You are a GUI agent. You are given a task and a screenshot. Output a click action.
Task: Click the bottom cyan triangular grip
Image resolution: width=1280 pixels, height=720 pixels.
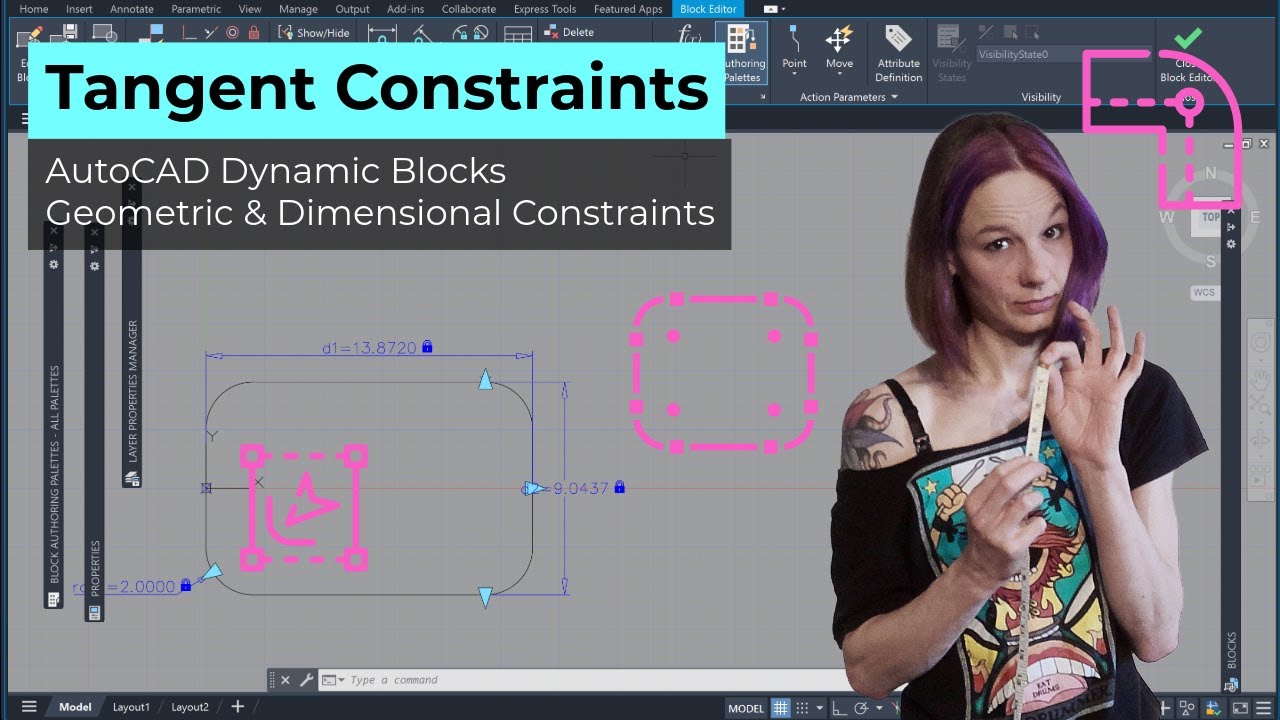coord(485,597)
